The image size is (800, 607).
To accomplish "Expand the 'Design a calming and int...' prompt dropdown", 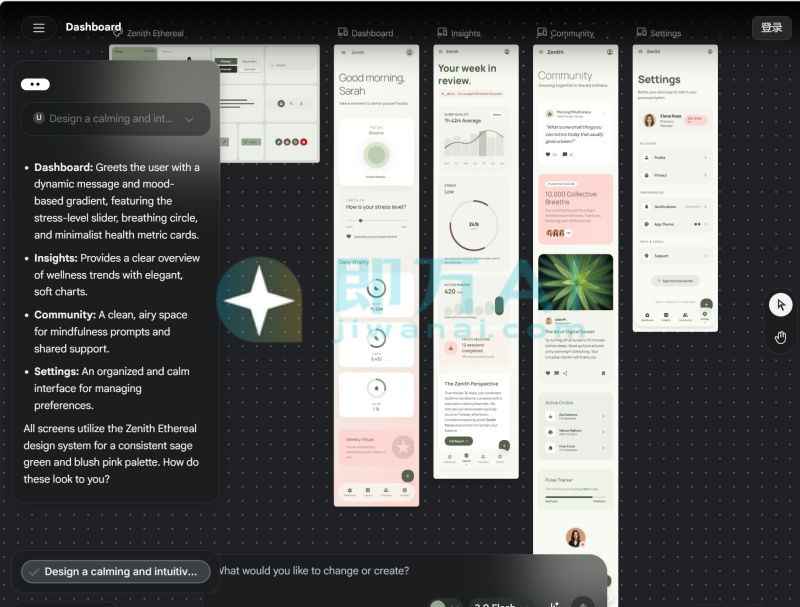I will [x=188, y=119].
